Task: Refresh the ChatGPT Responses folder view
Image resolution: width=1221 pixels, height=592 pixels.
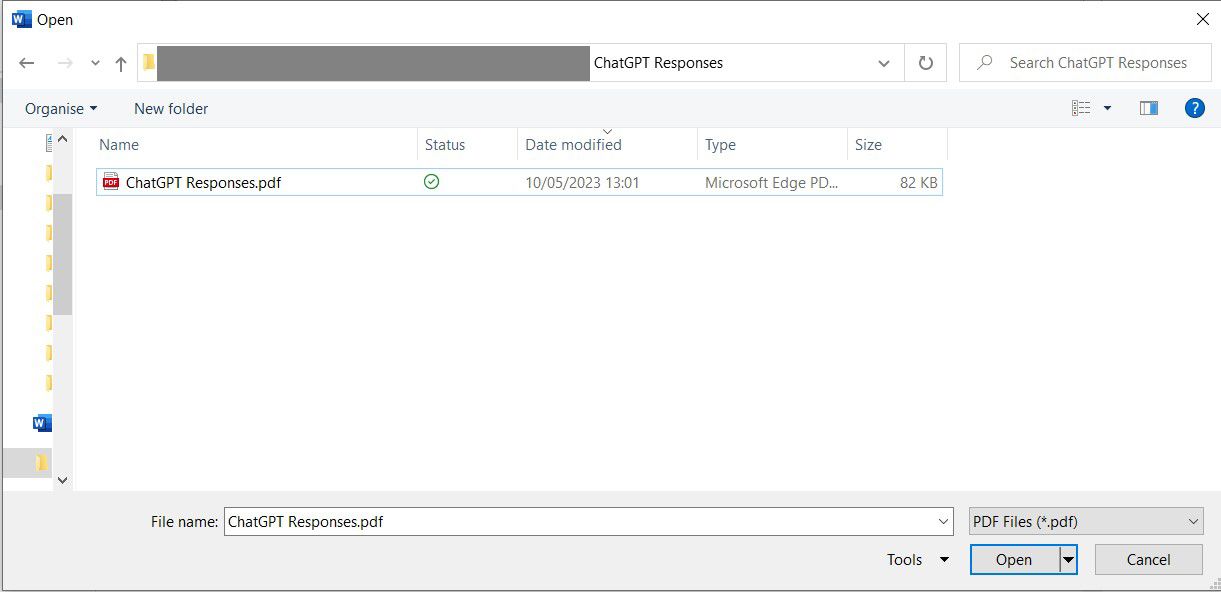Action: pyautogui.click(x=925, y=62)
